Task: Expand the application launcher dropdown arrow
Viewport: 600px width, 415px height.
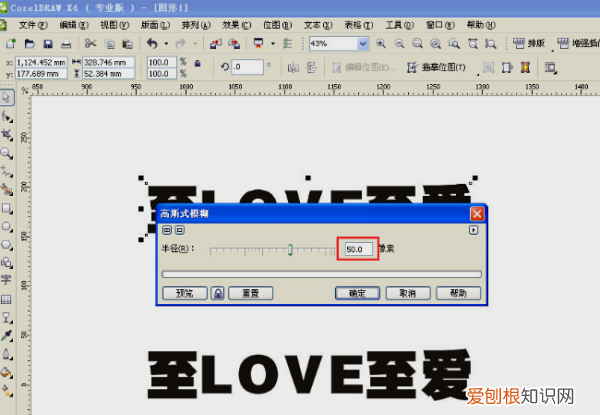Action: 273,44
